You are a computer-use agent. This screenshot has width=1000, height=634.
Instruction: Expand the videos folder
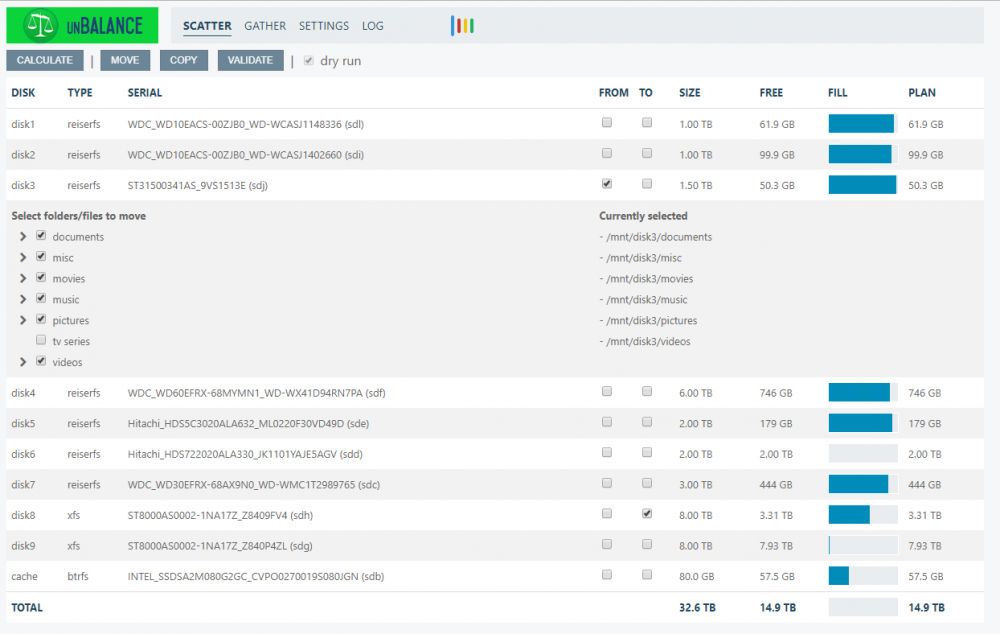[23, 362]
